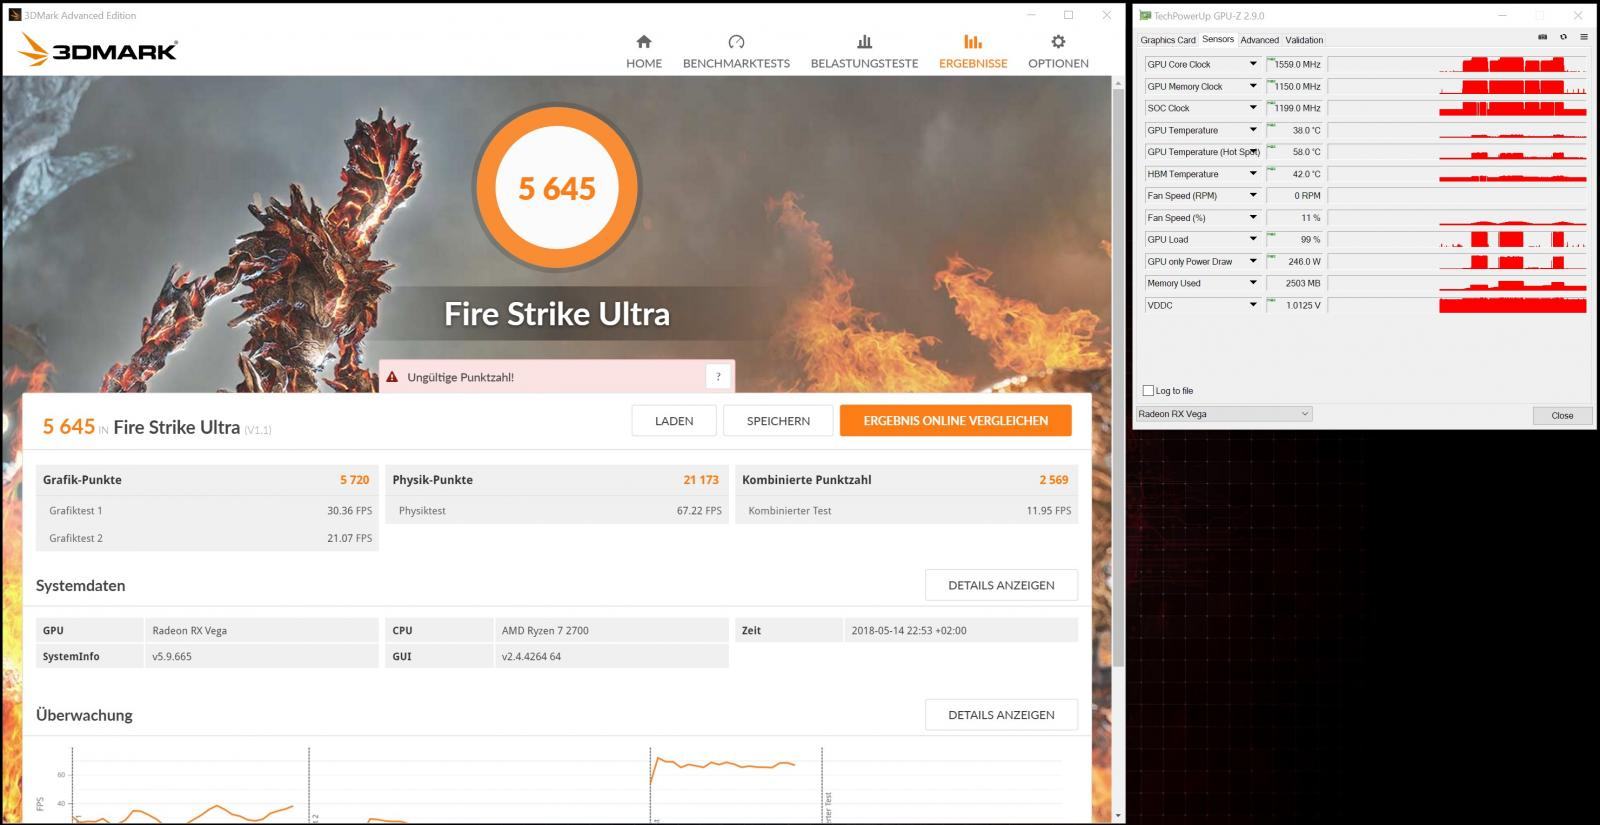Image resolution: width=1600 pixels, height=825 pixels.
Task: Expand GPU Load sensor dropdown
Action: point(1252,239)
